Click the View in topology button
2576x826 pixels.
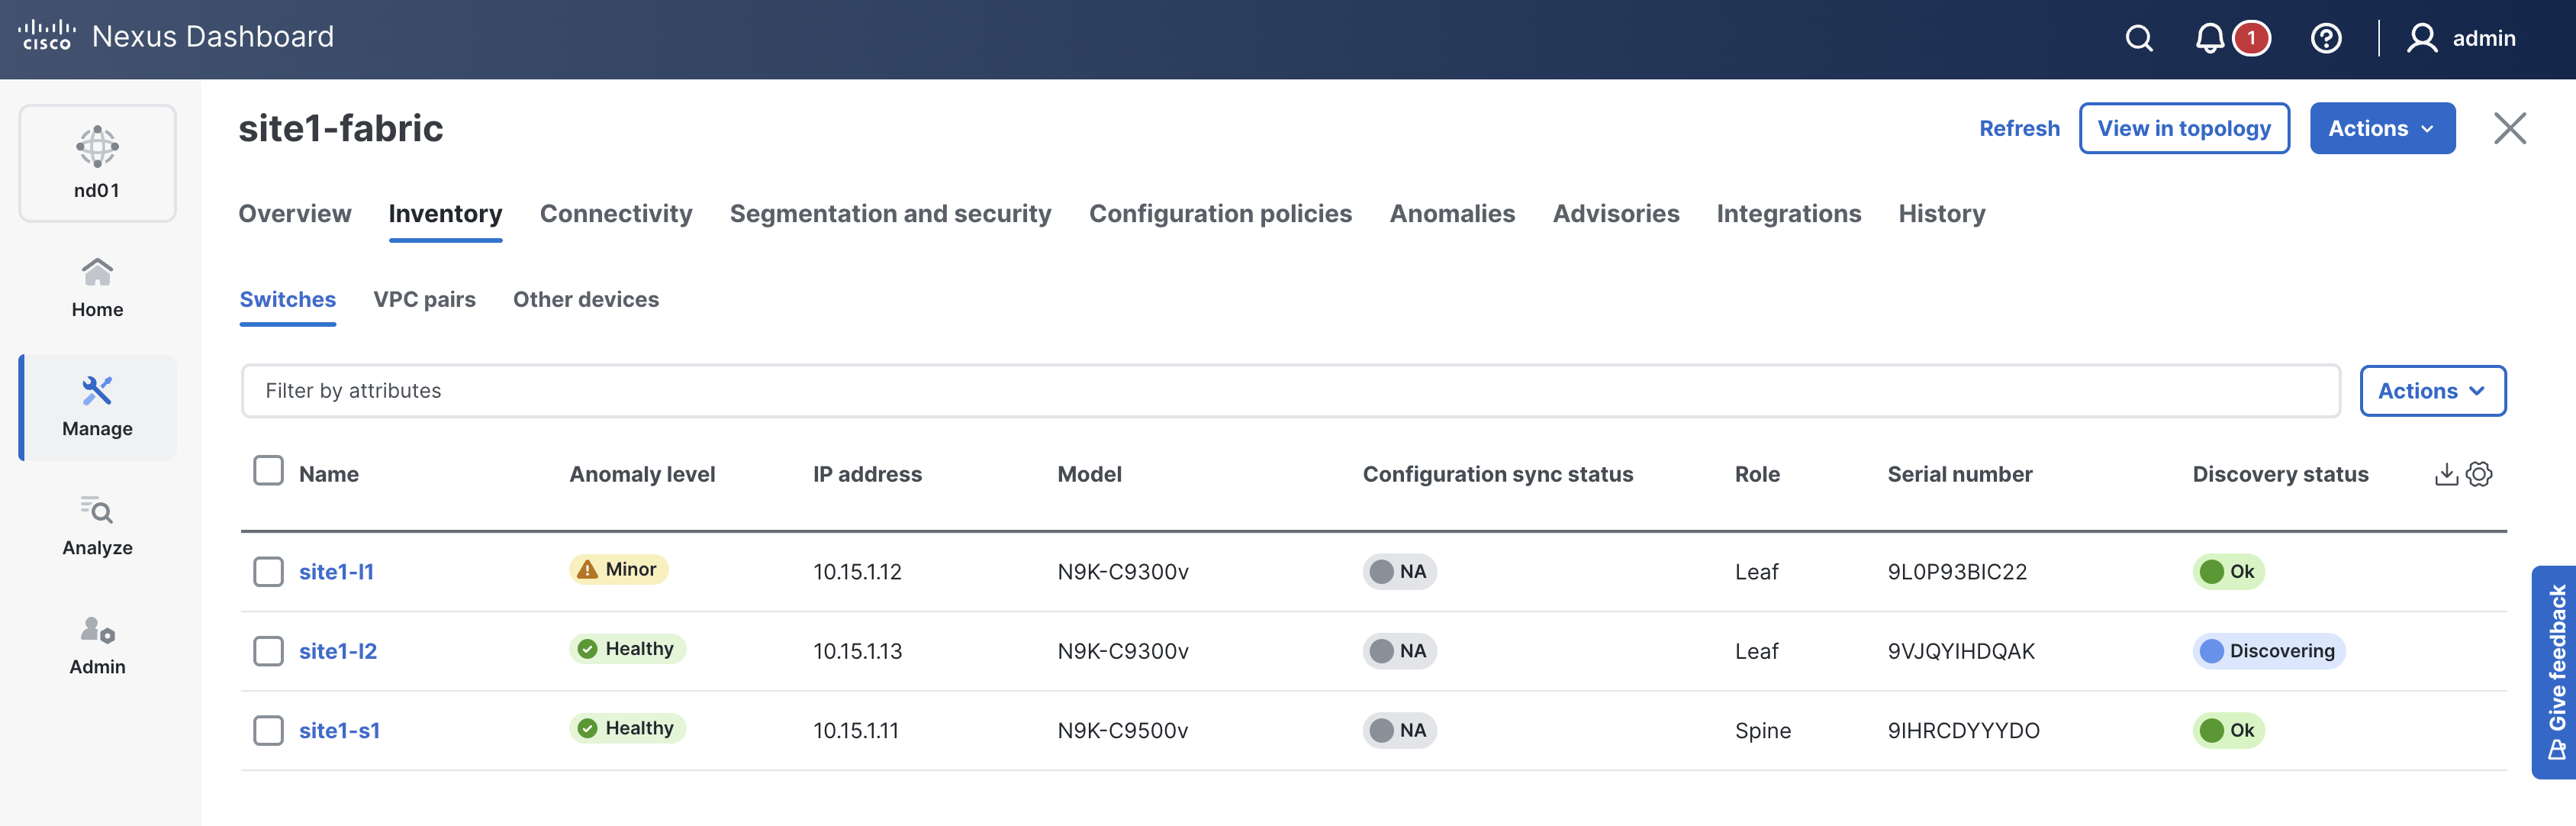pos(2183,128)
